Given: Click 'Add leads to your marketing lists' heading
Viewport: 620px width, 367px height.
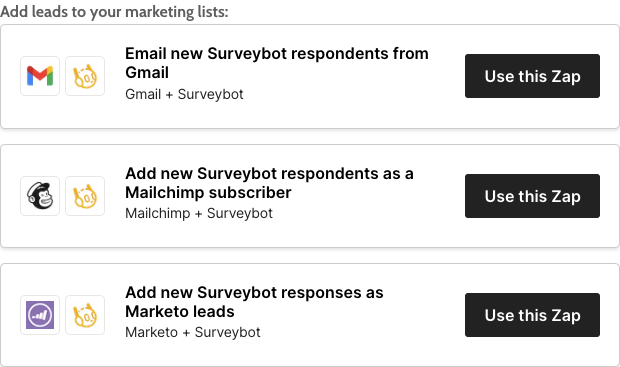Looking at the screenshot, I should (114, 11).
